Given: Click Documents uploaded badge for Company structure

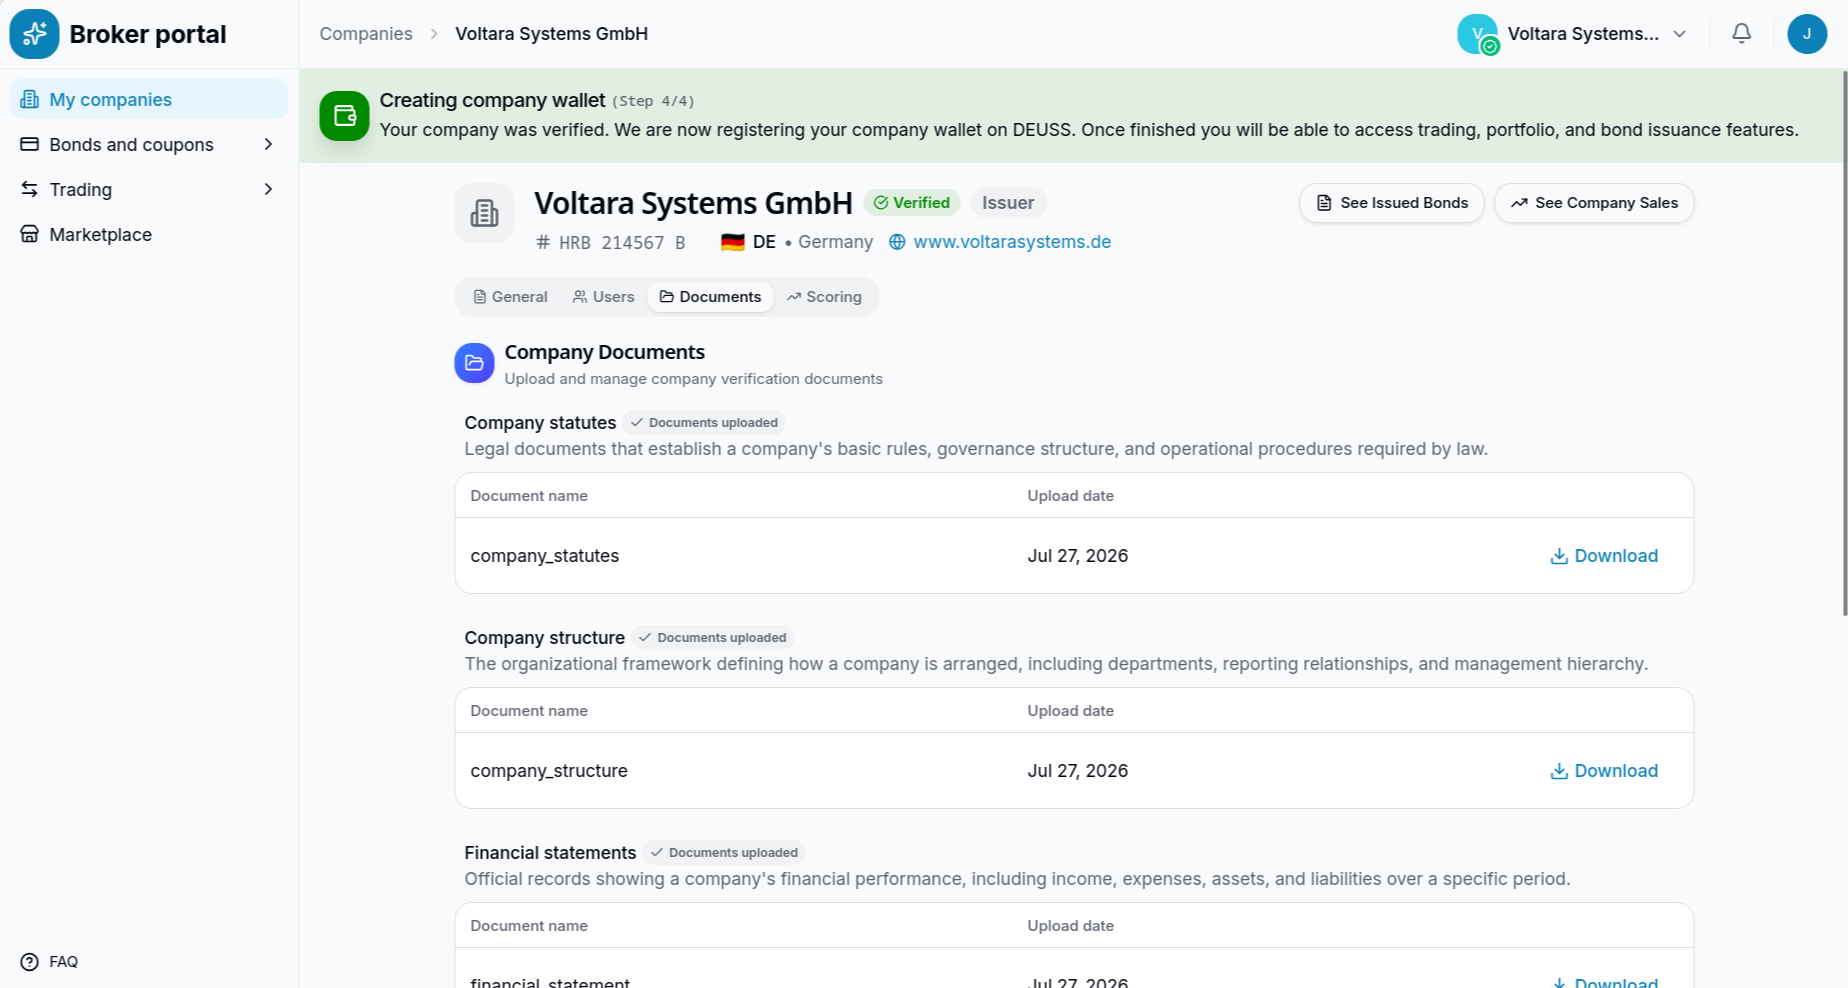Looking at the screenshot, I should point(713,638).
